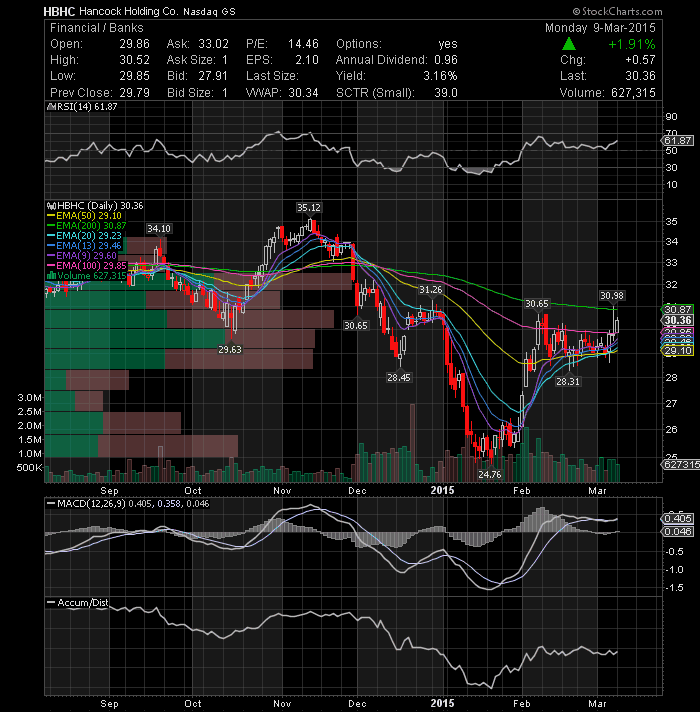Viewport: 700px width, 712px height.
Task: Click the Ask price 33.02
Action: 213,44
